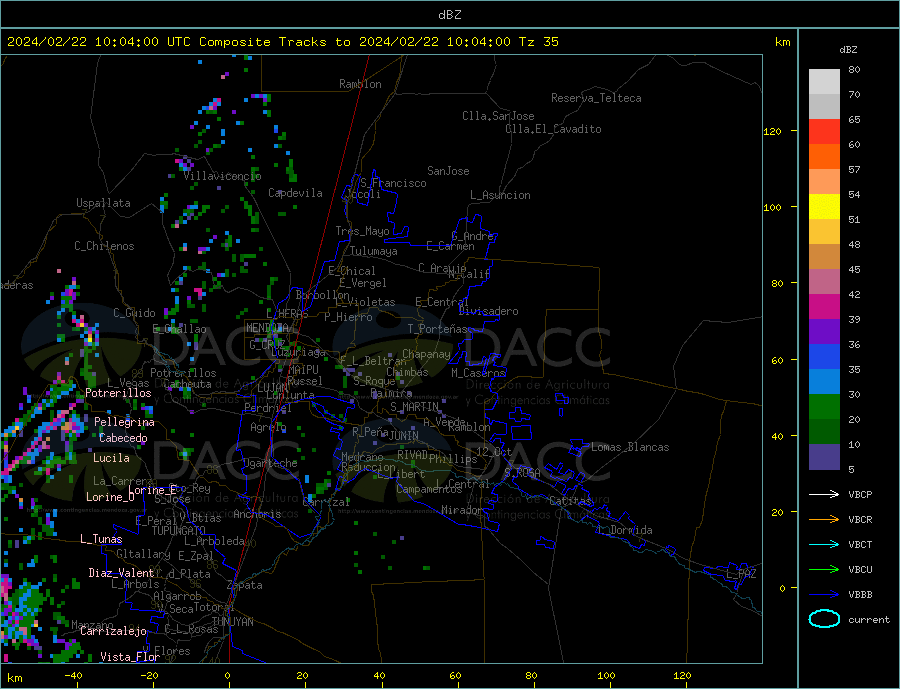Click the green VBCU arrow icon
900x689 pixels.
click(824, 570)
